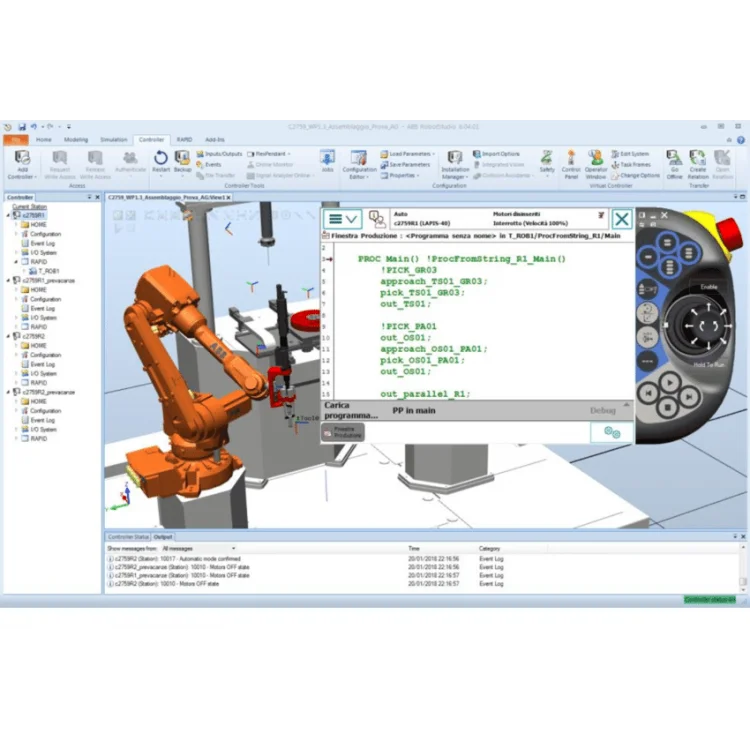Click Save Parameters in the ribbon
This screenshot has height=750, width=750.
click(x=405, y=165)
